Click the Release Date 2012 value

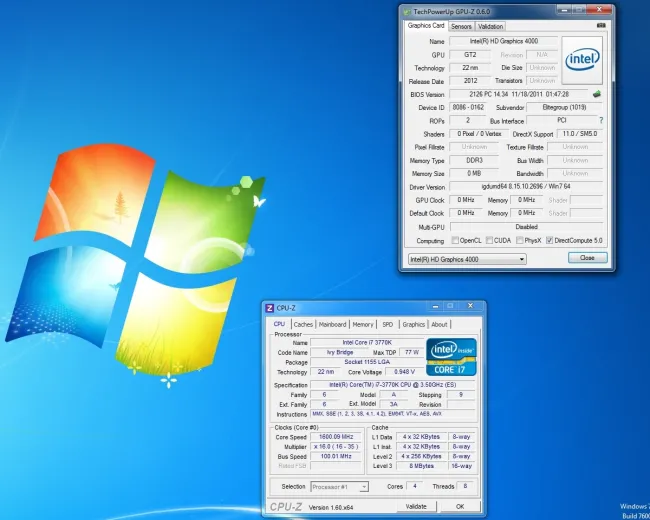[470, 81]
